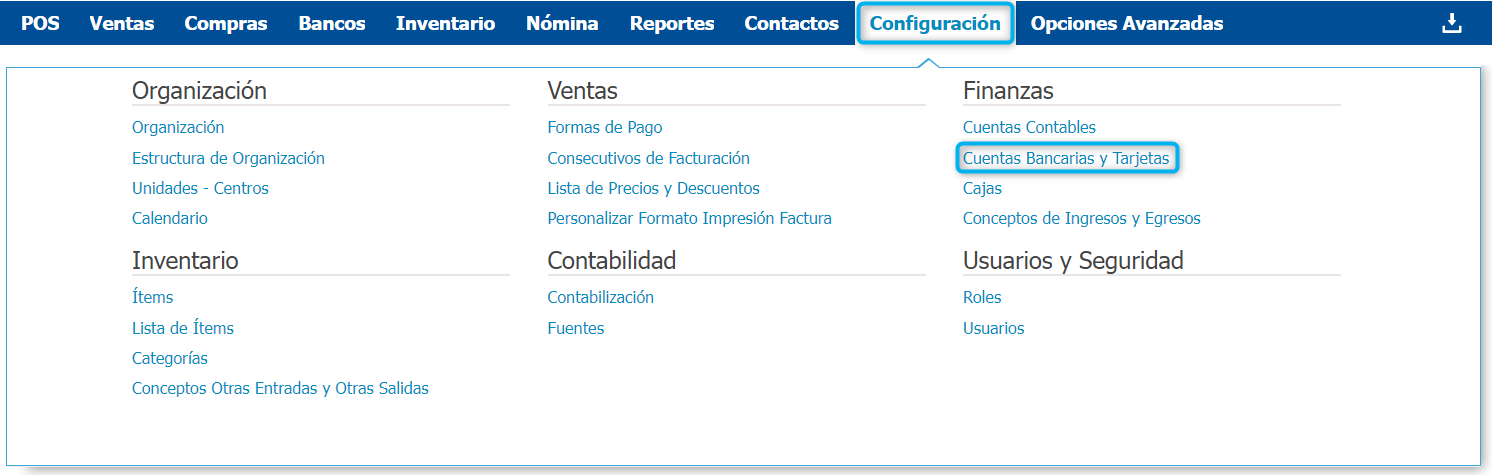Select Formas de Pago link

point(604,127)
